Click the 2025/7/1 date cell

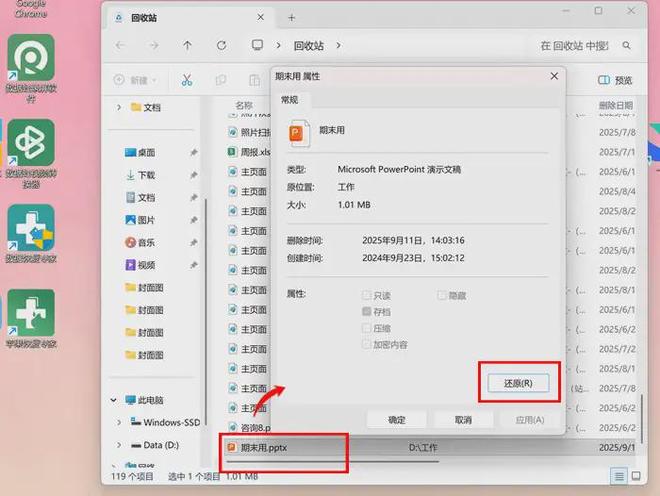pyautogui.click(x=617, y=152)
